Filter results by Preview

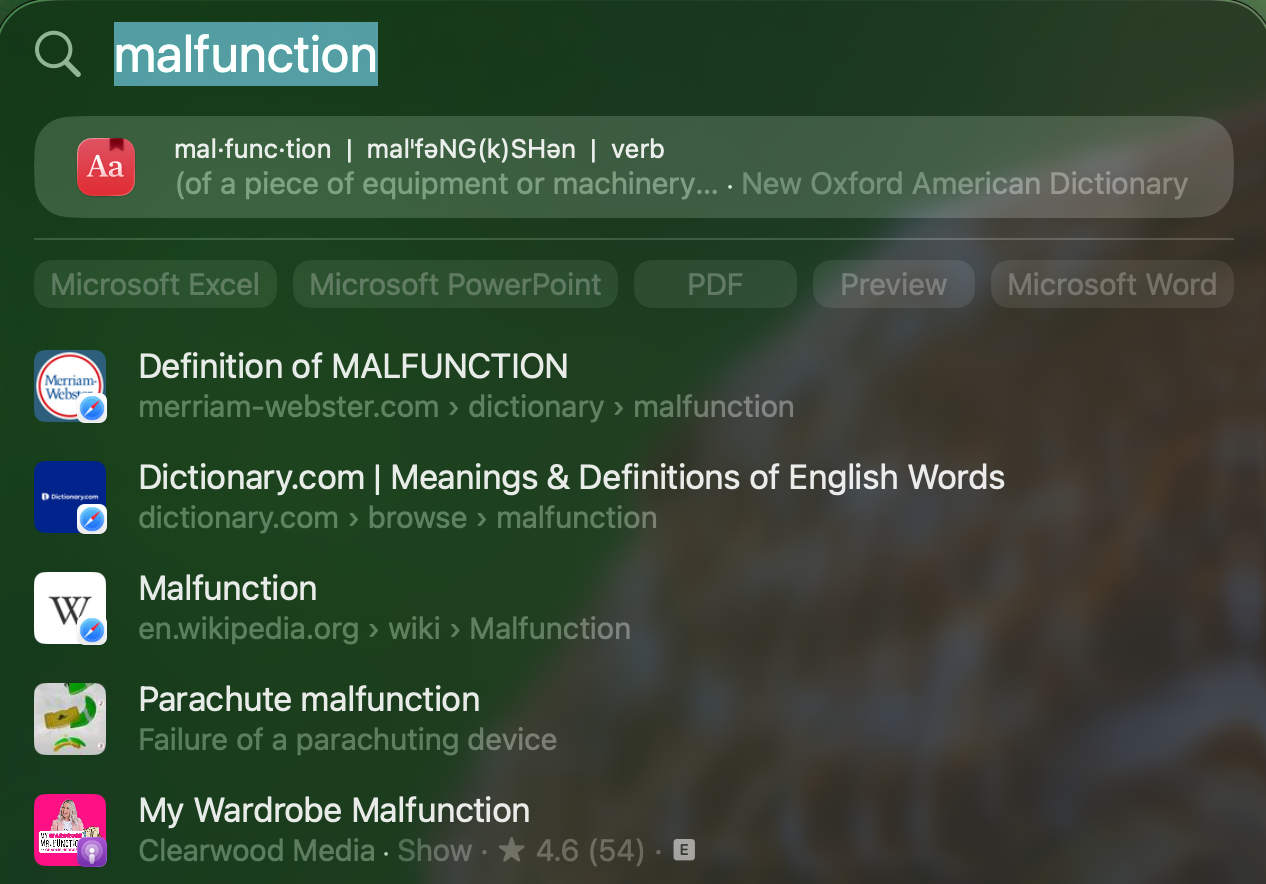(893, 284)
